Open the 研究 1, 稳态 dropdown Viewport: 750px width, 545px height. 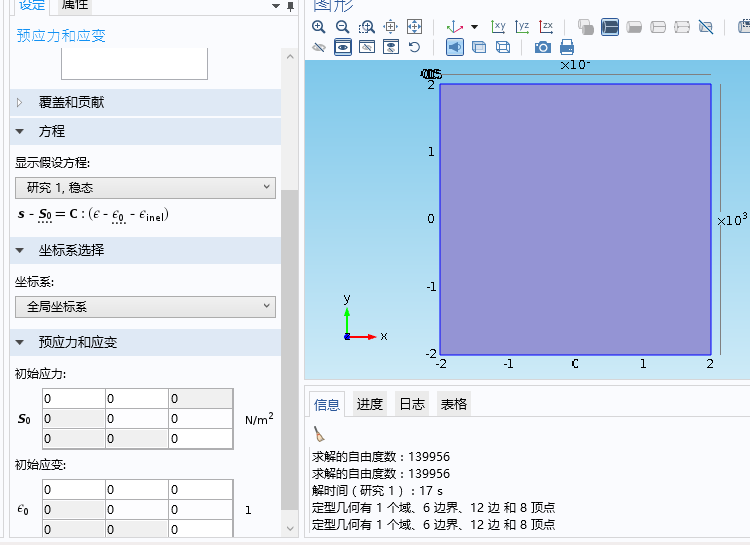tap(145, 188)
